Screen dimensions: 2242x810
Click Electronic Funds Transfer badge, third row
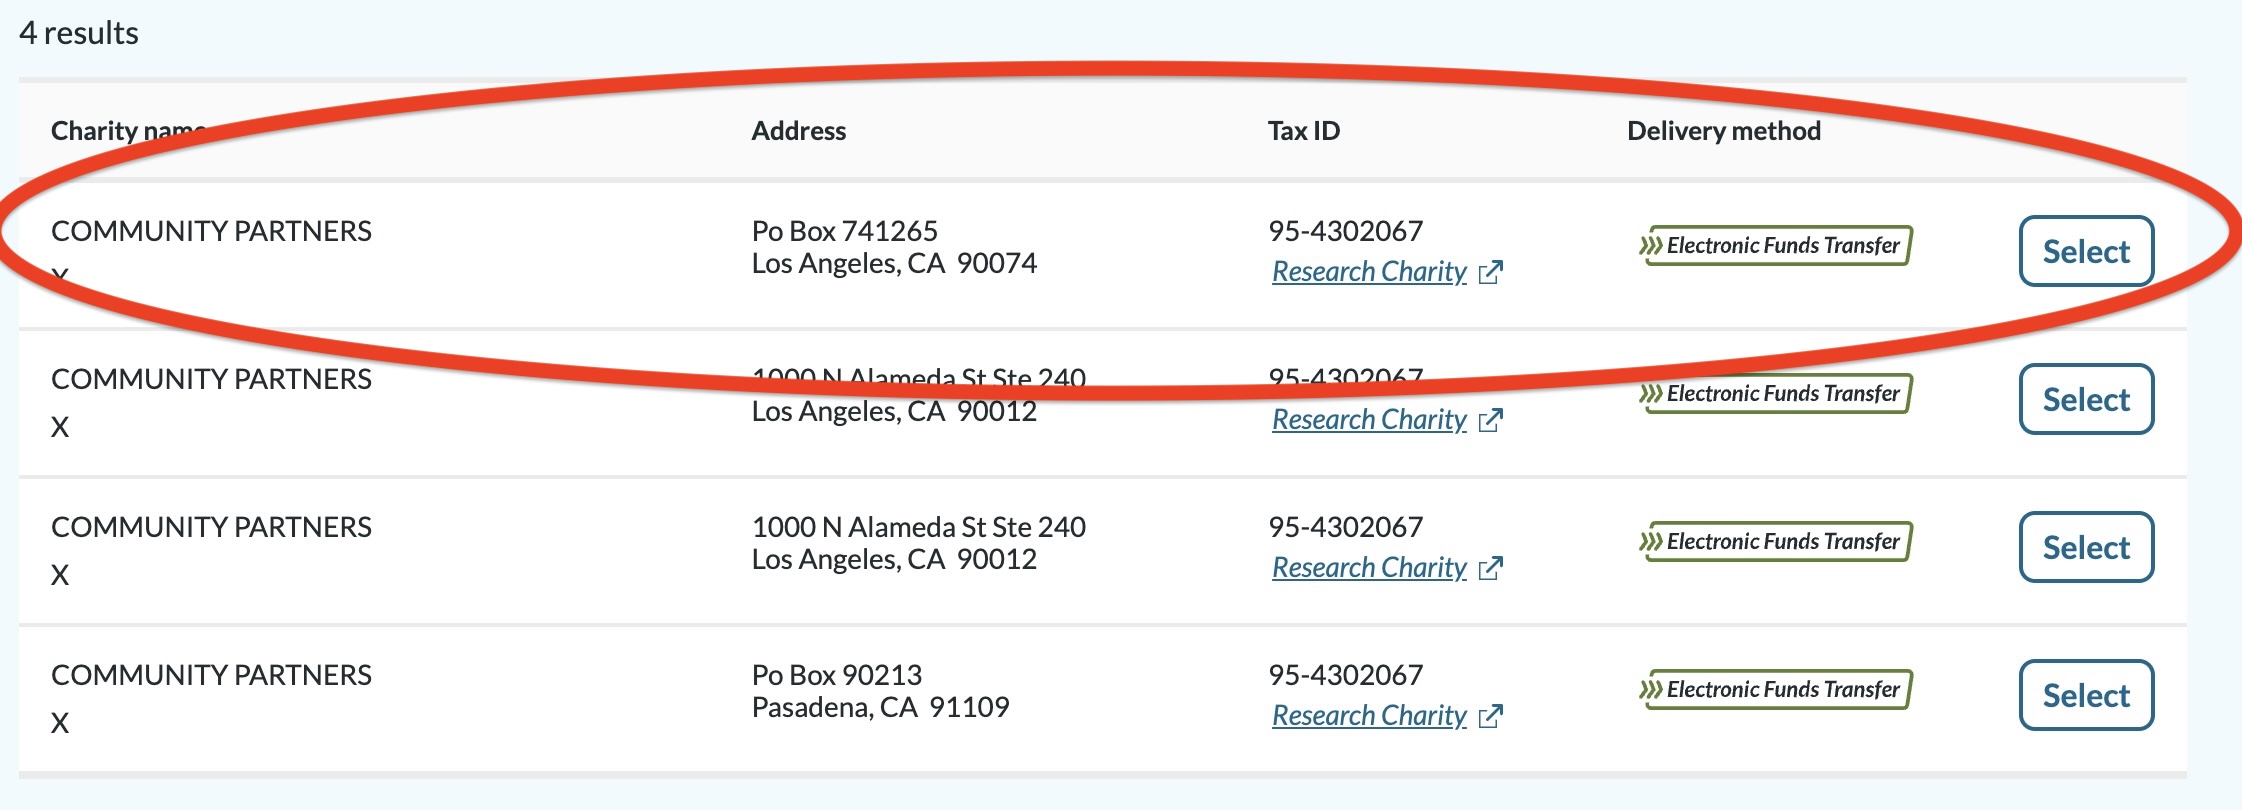point(1775,541)
